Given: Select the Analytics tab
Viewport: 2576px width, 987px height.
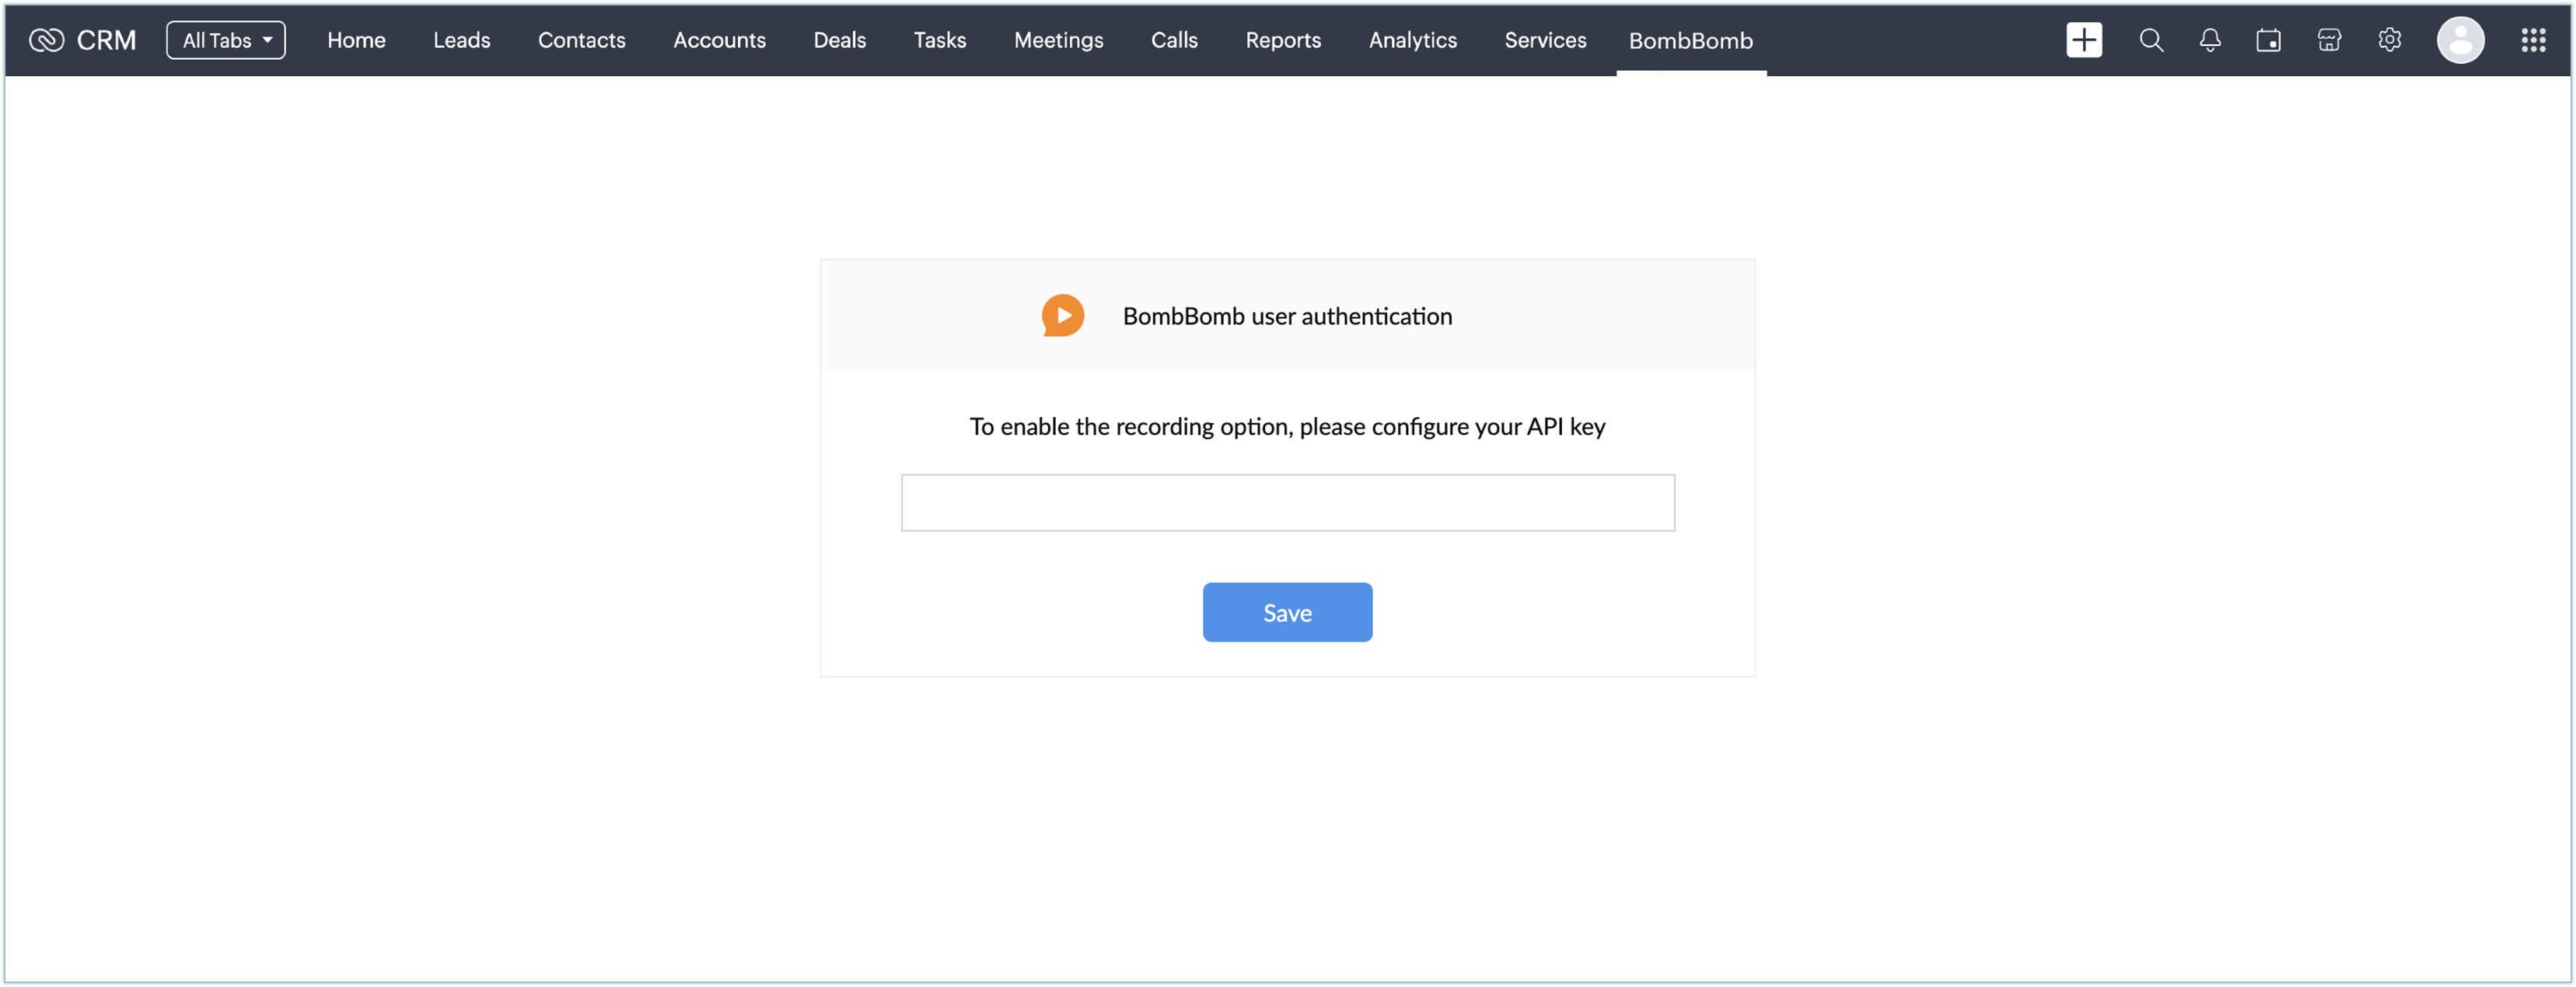Looking at the screenshot, I should pyautogui.click(x=1412, y=40).
